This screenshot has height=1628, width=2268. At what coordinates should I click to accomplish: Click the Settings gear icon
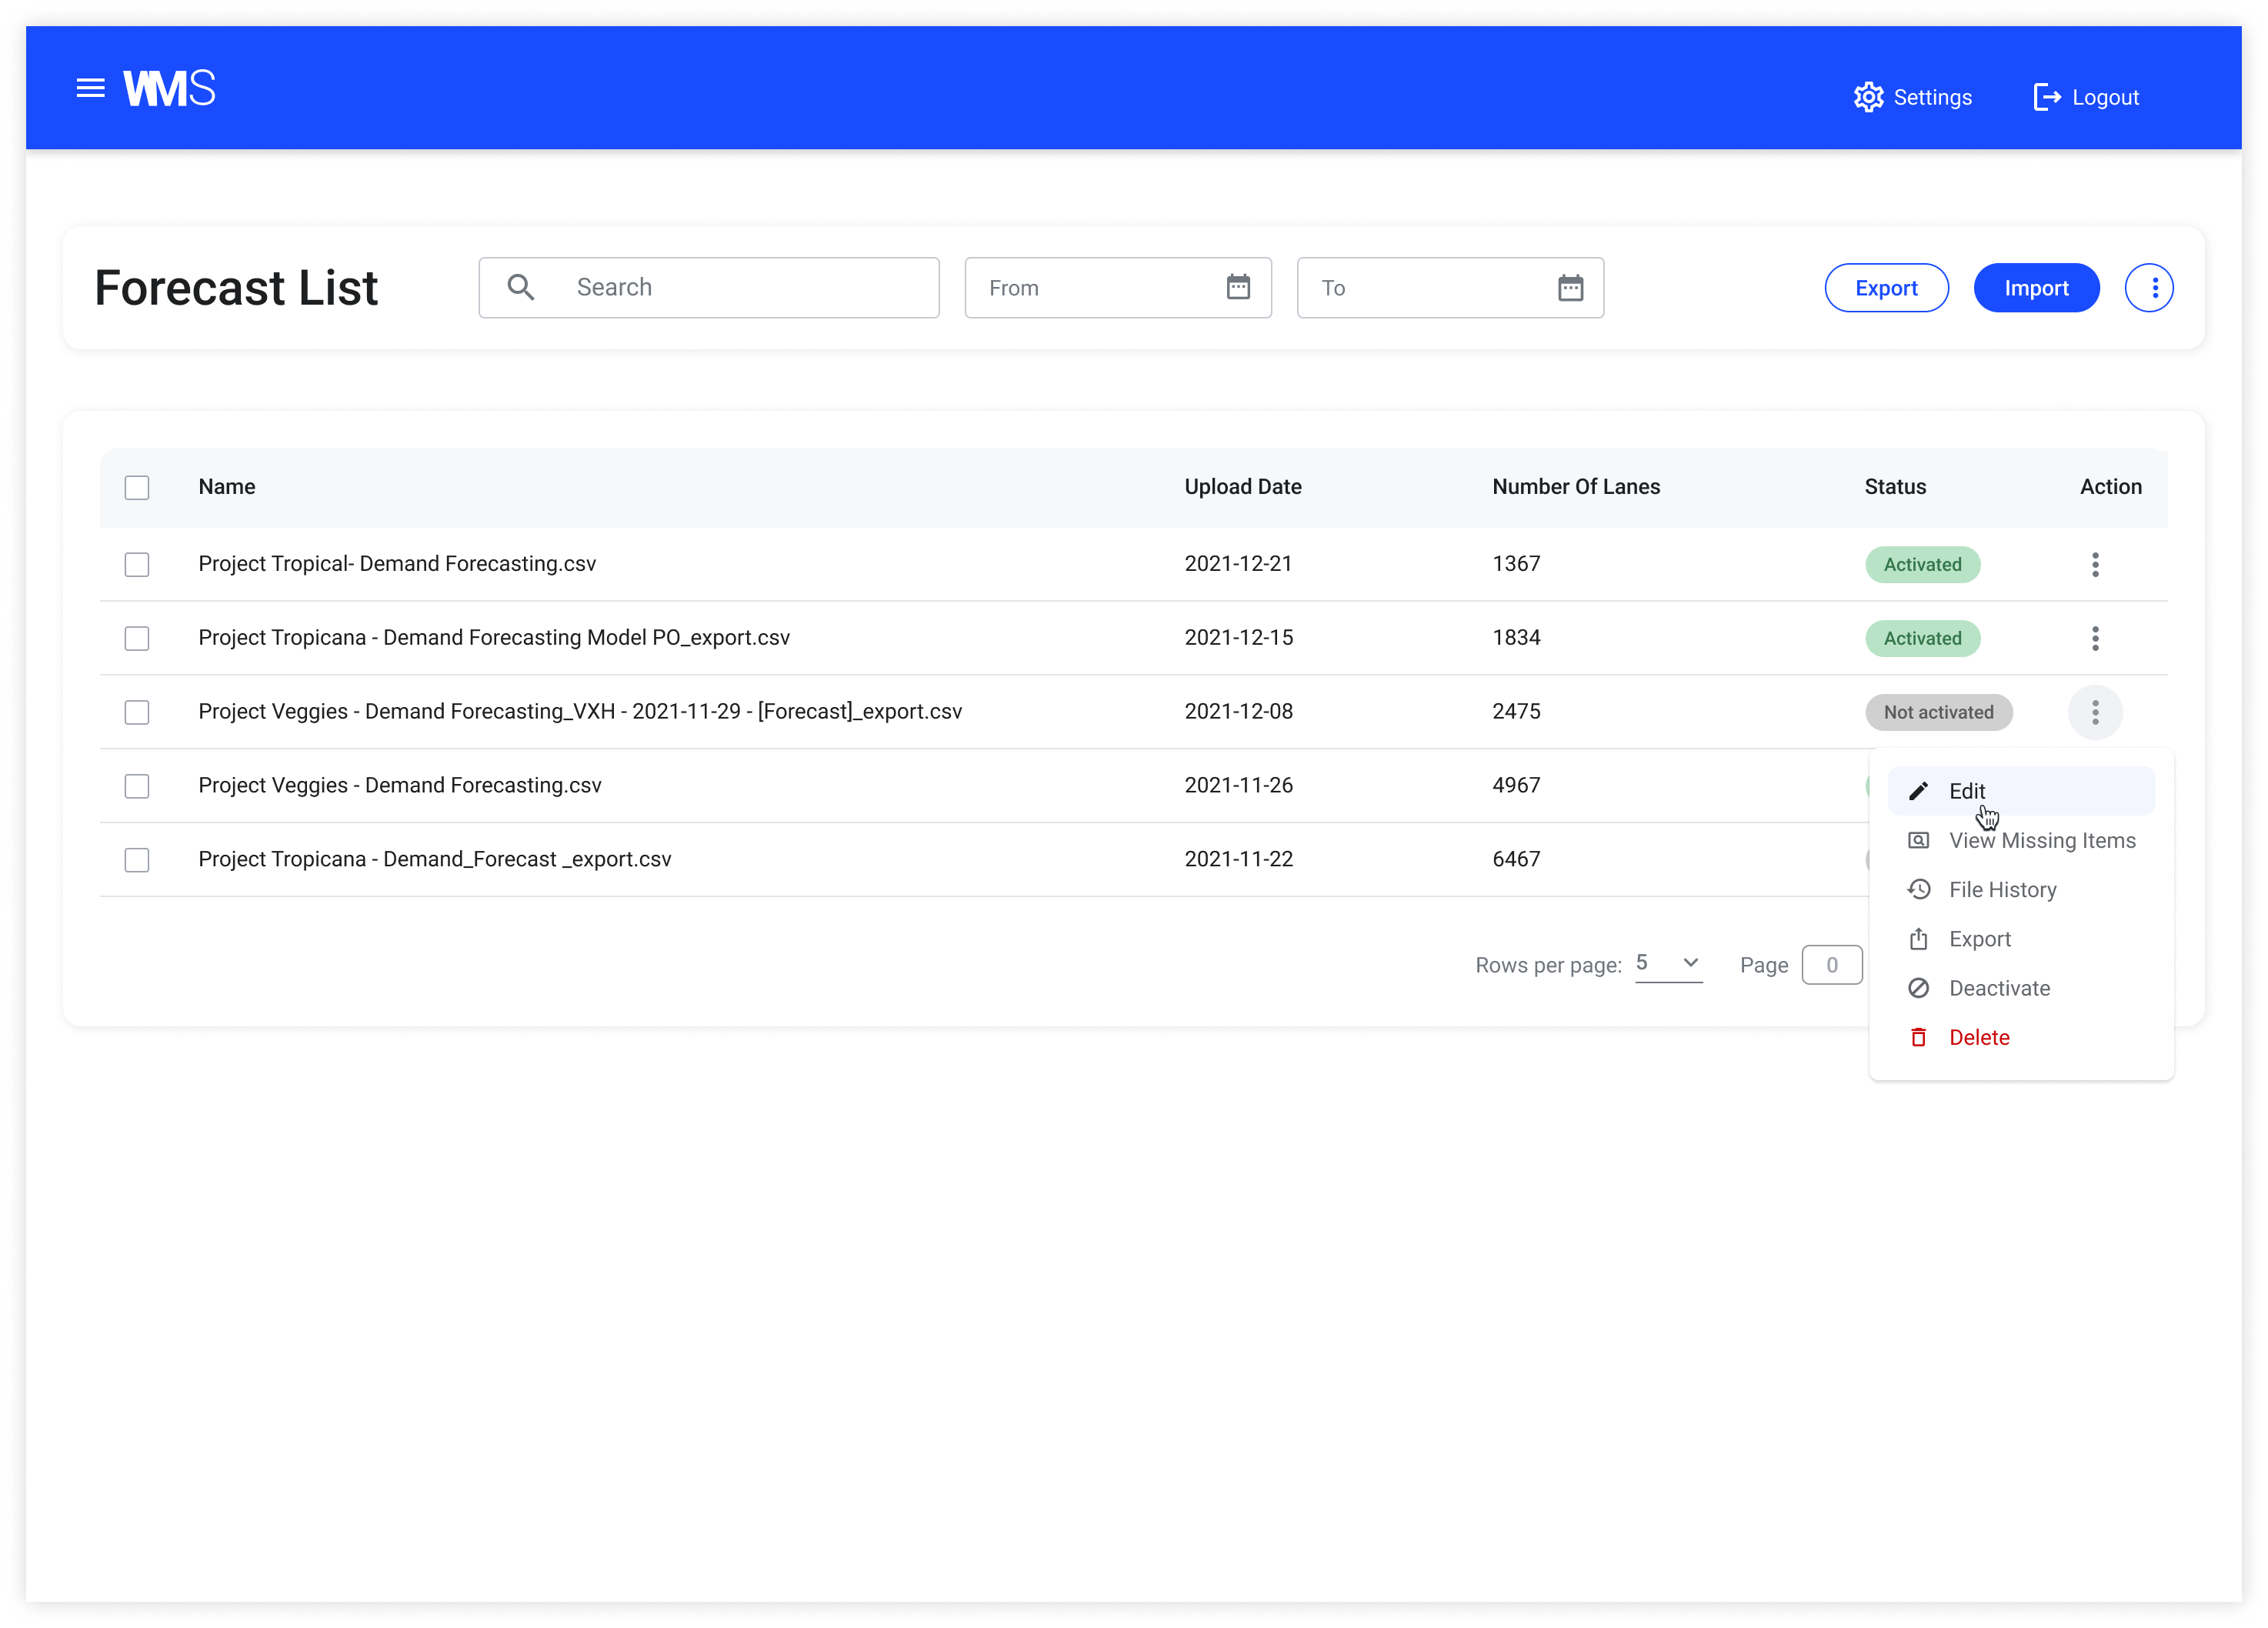click(x=1868, y=97)
